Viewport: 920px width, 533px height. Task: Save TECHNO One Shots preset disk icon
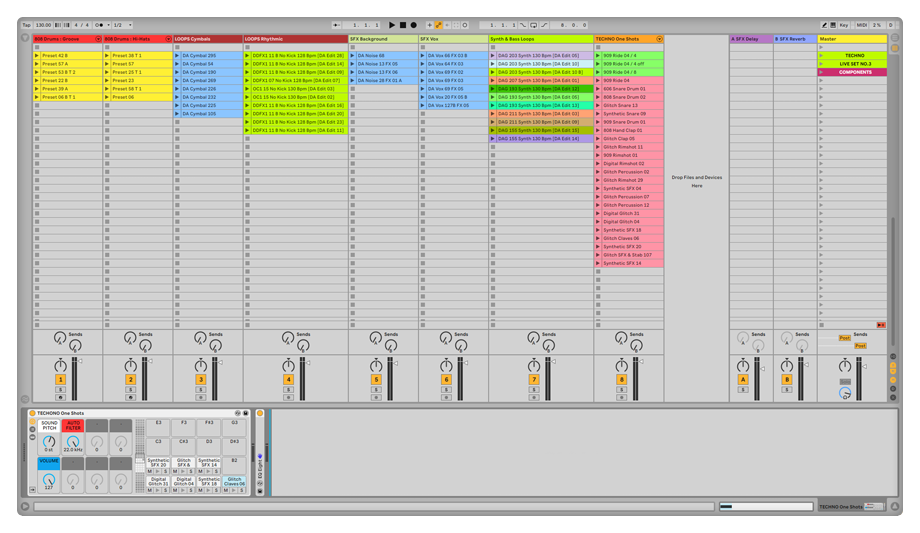click(x=245, y=413)
